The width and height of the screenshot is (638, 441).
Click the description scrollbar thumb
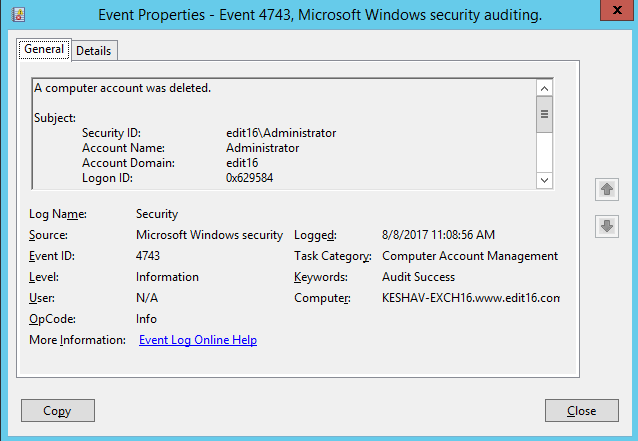point(544,114)
